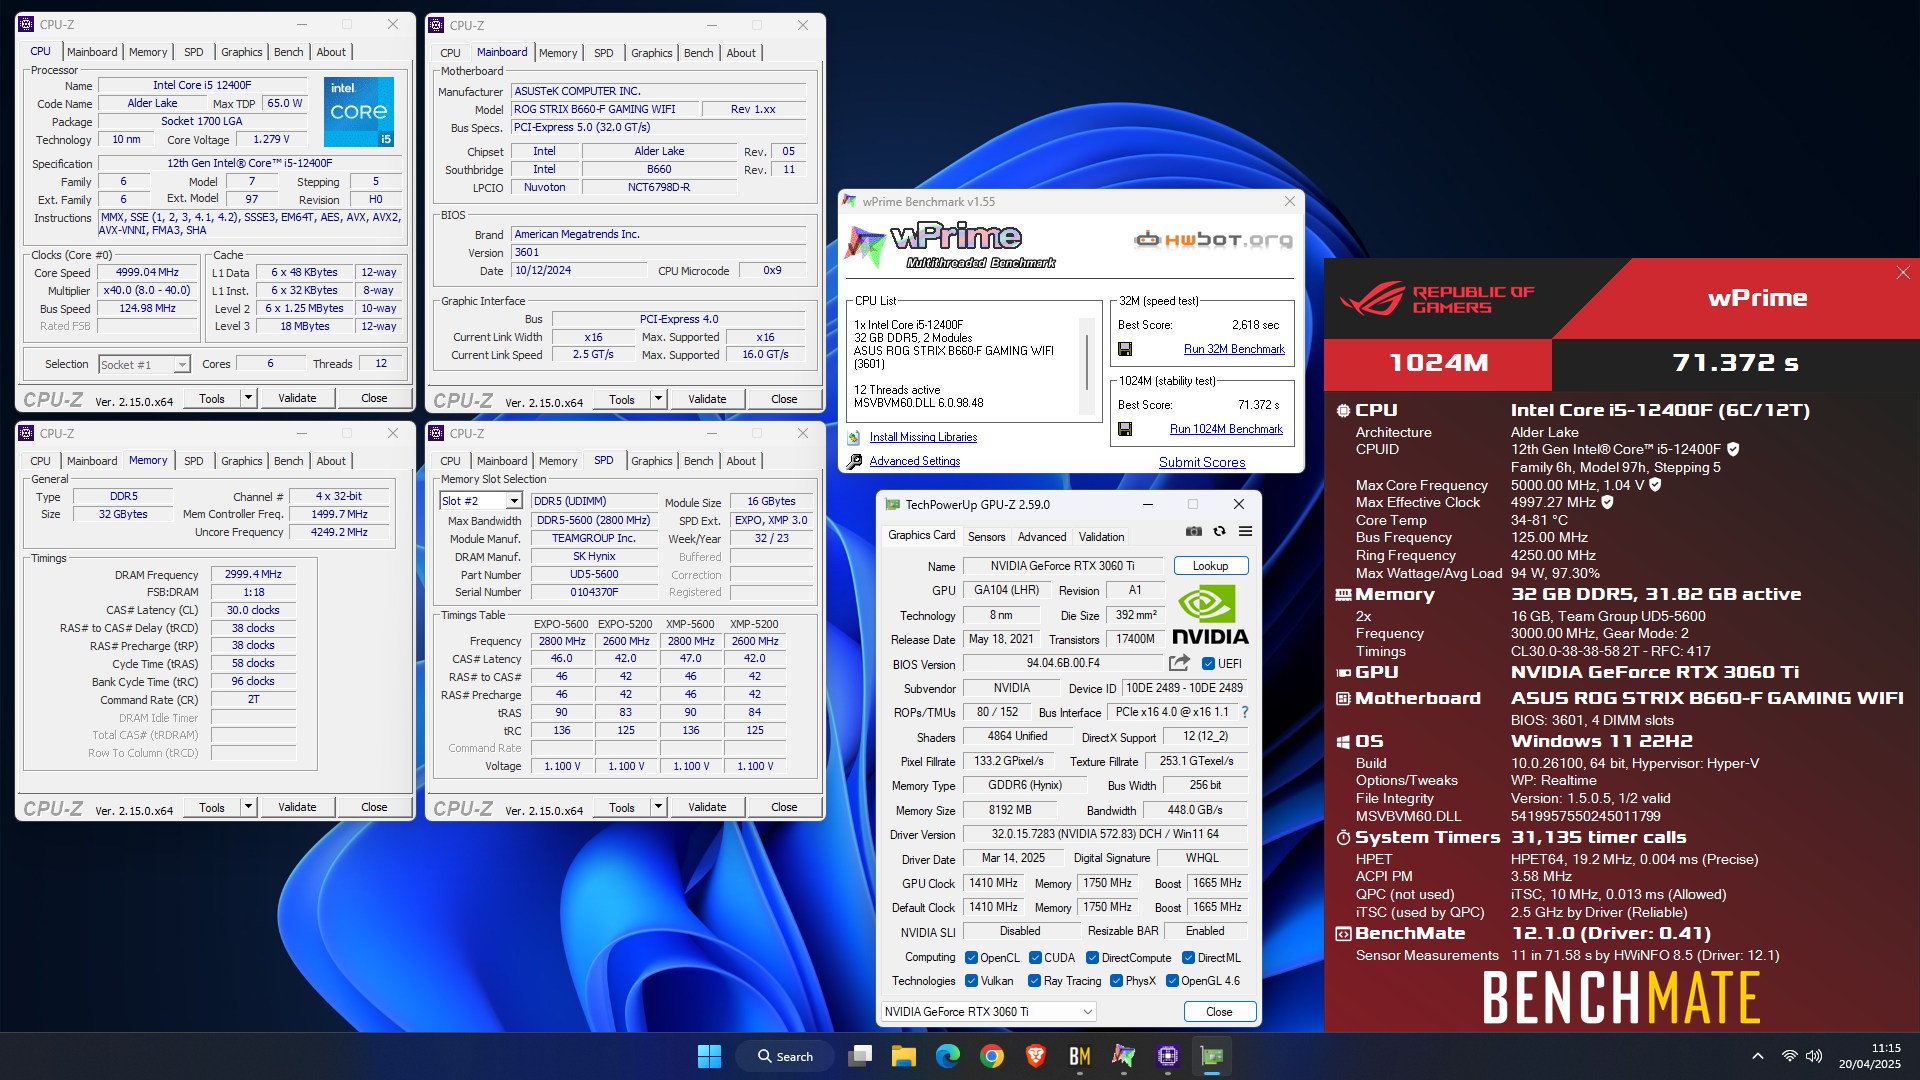The width and height of the screenshot is (1920, 1080).
Task: Click the Intel Core i5 logo in CPU-Z
Action: (x=358, y=112)
